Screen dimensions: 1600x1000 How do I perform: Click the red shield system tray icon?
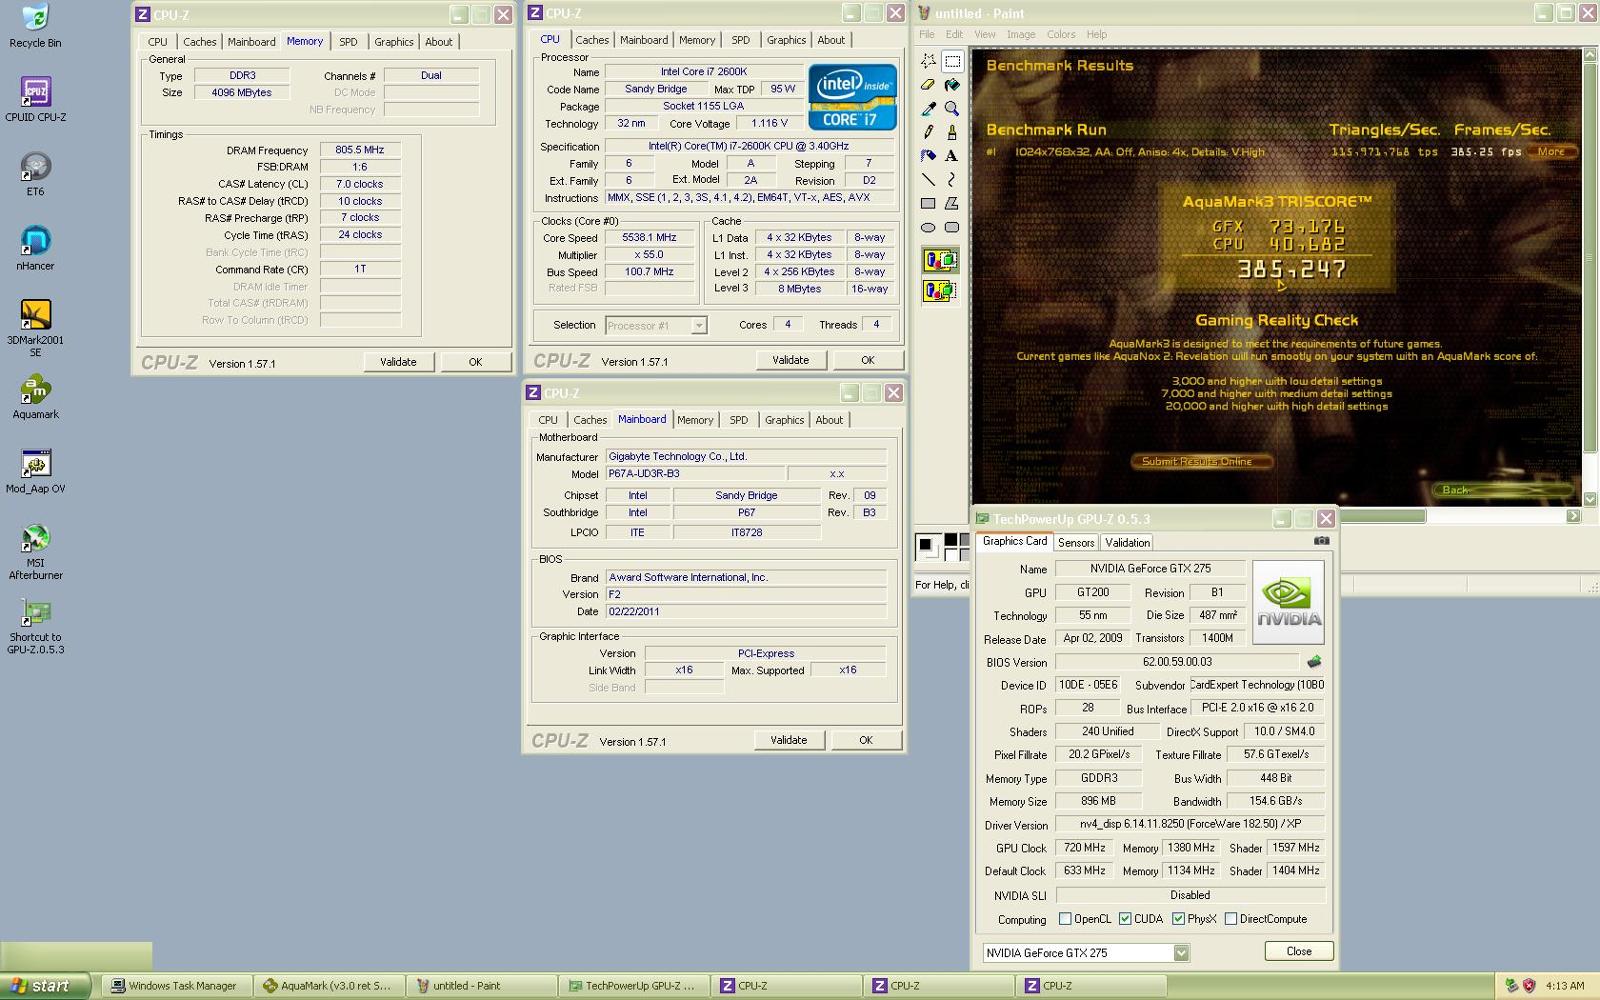coord(1529,985)
